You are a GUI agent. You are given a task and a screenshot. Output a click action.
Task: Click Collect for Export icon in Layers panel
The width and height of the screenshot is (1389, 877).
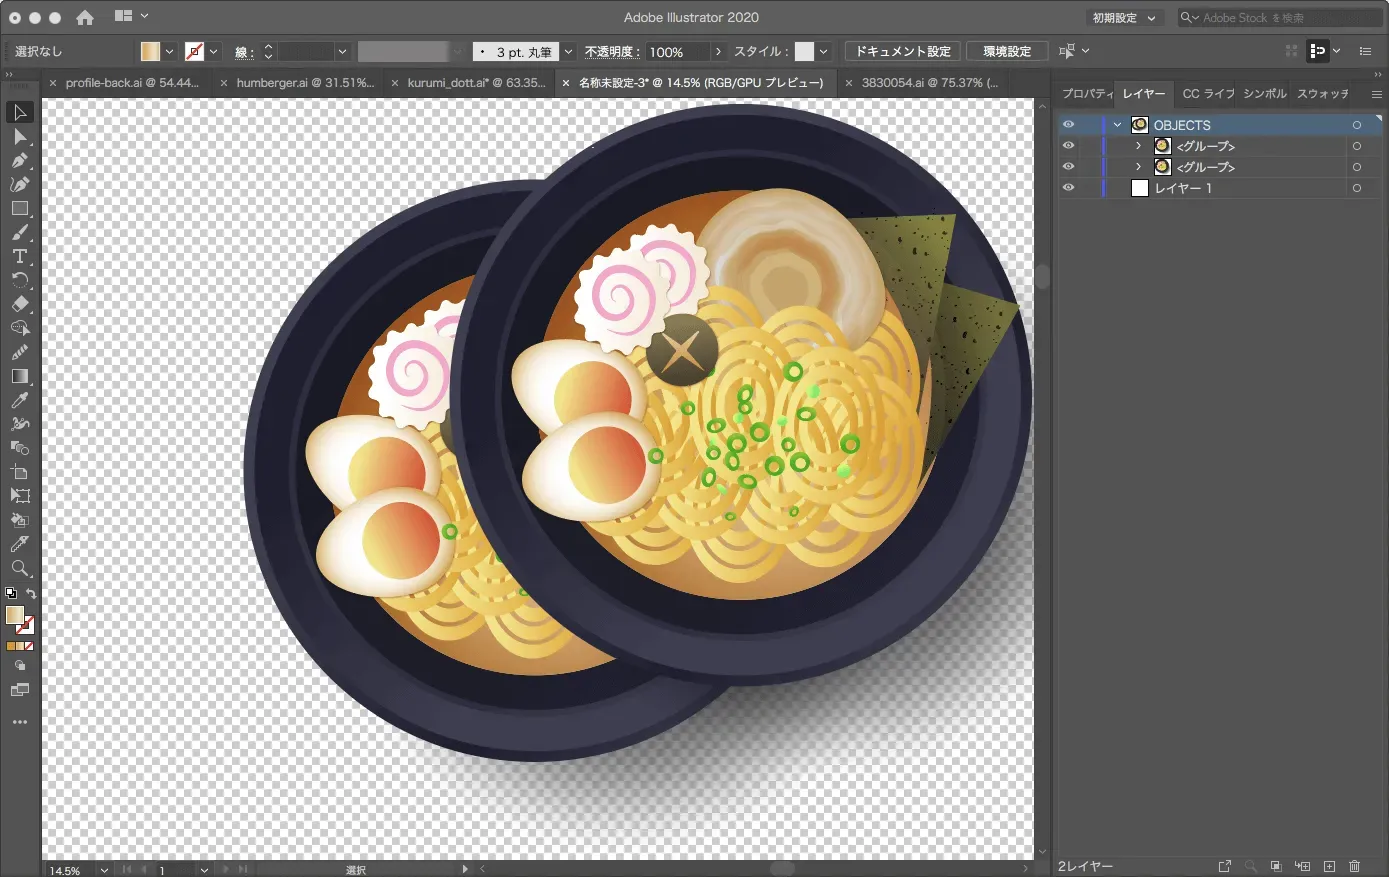pyautogui.click(x=1225, y=866)
